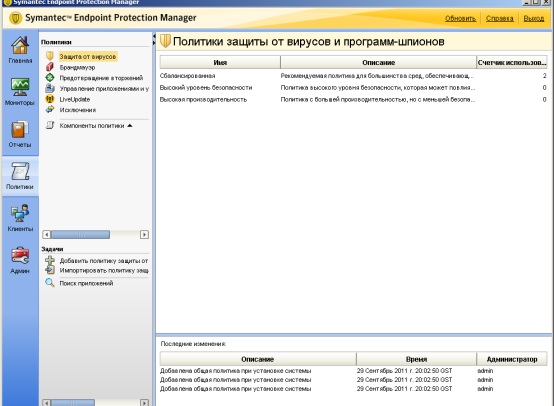Image resolution: width=554 pixels, height=406 pixels.
Task: Click the magnifier search applications icon
Action: [x=50, y=283]
